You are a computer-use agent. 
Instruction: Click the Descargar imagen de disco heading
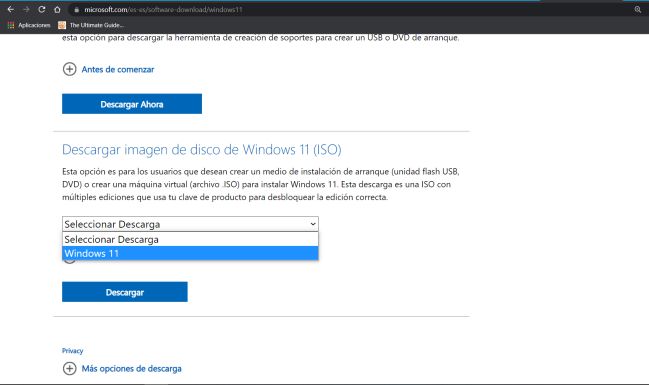coord(202,150)
